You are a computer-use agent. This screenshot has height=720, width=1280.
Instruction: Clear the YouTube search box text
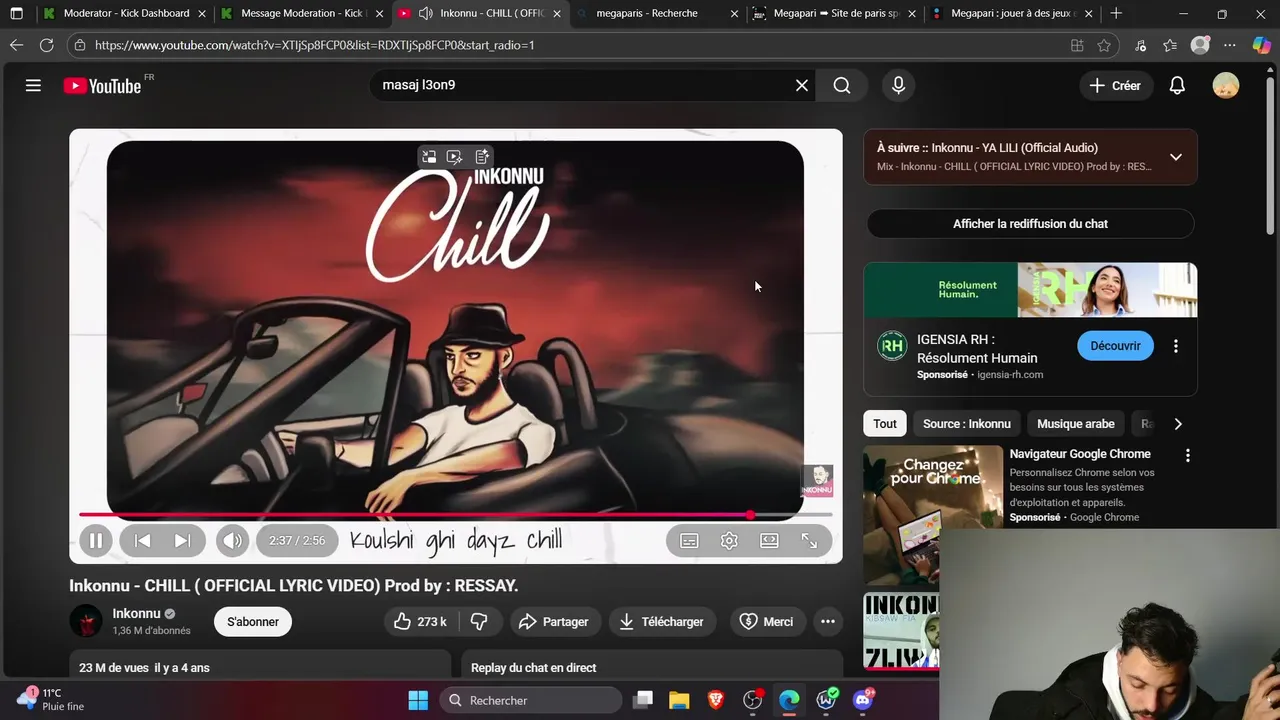pos(801,86)
